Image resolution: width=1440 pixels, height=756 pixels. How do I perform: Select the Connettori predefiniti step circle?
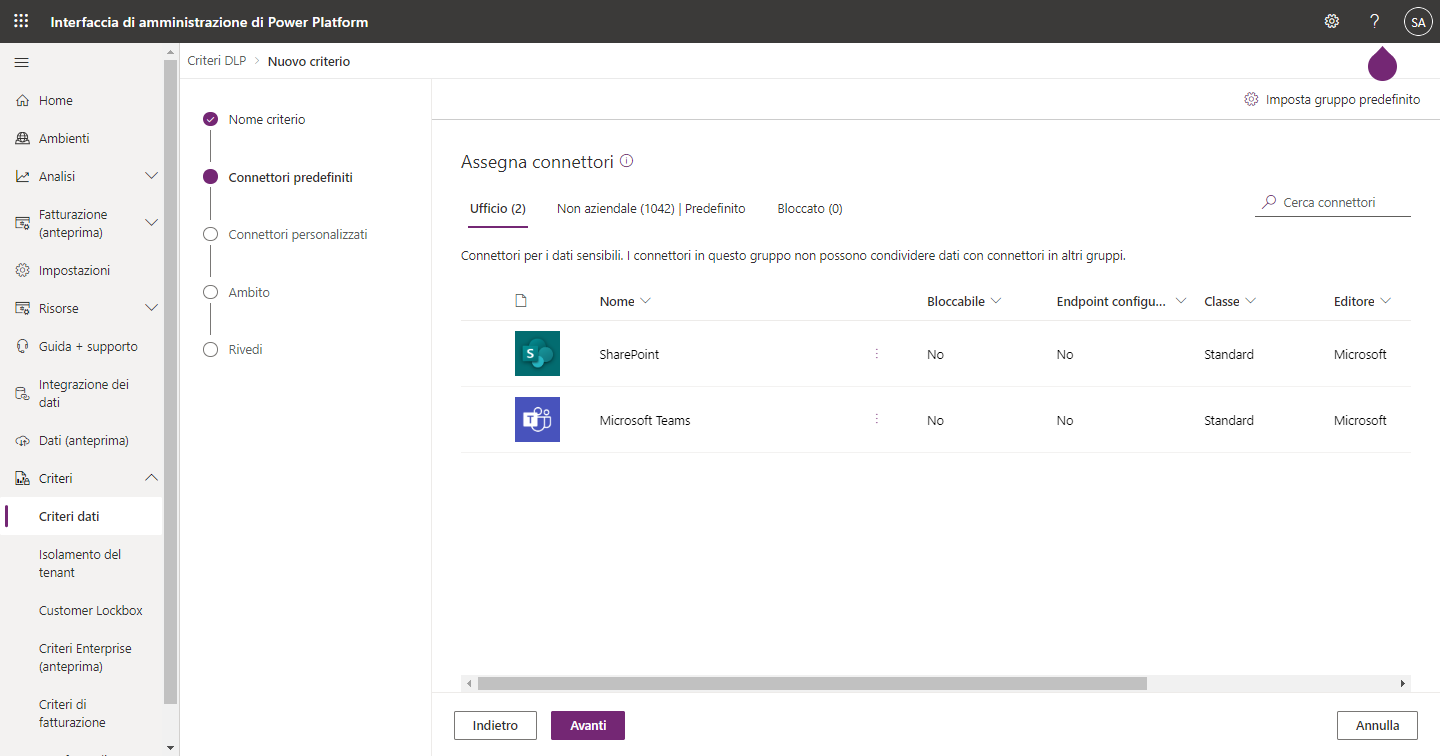pyautogui.click(x=210, y=177)
